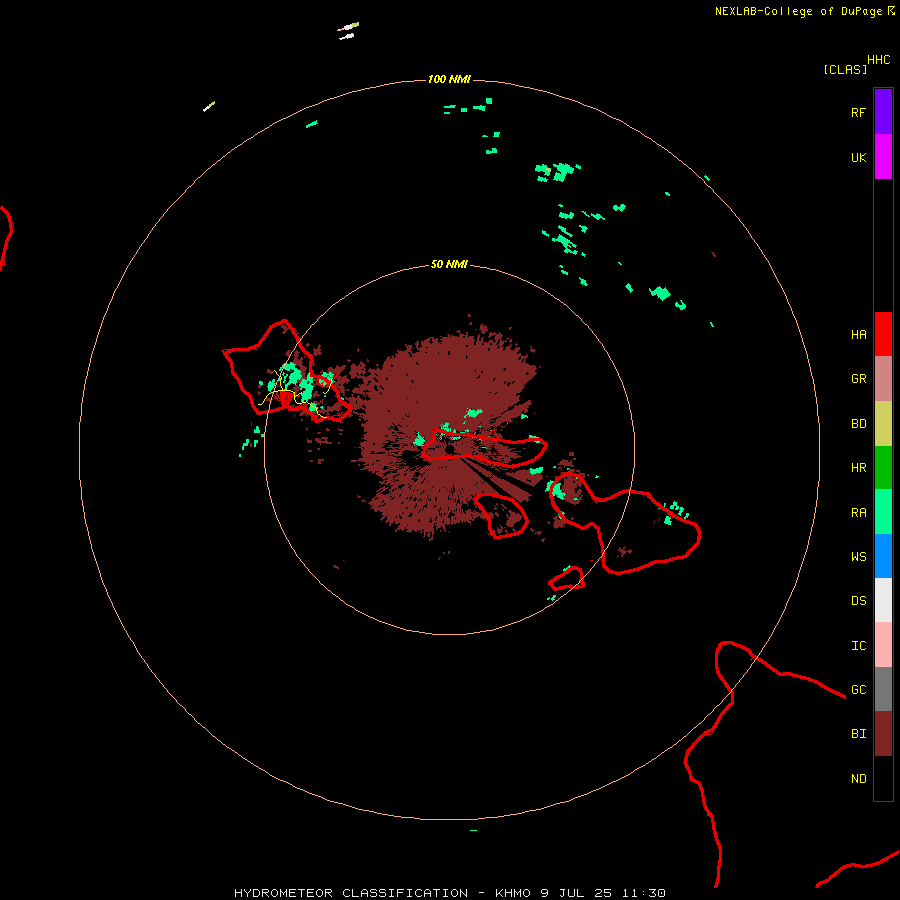Click the HR legend label

pos(858,468)
